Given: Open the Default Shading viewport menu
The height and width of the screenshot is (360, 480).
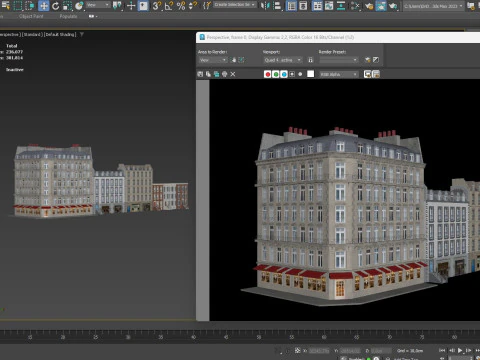Looking at the screenshot, I should (x=60, y=34).
